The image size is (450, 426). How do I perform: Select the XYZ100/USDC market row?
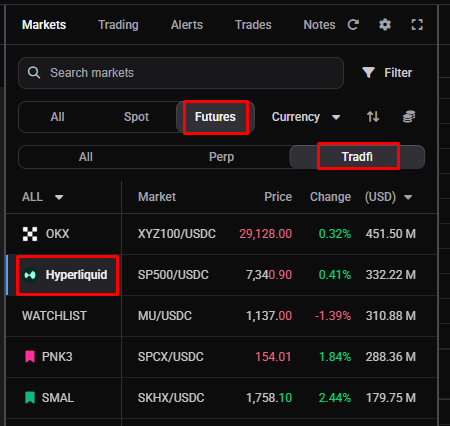pyautogui.click(x=279, y=234)
